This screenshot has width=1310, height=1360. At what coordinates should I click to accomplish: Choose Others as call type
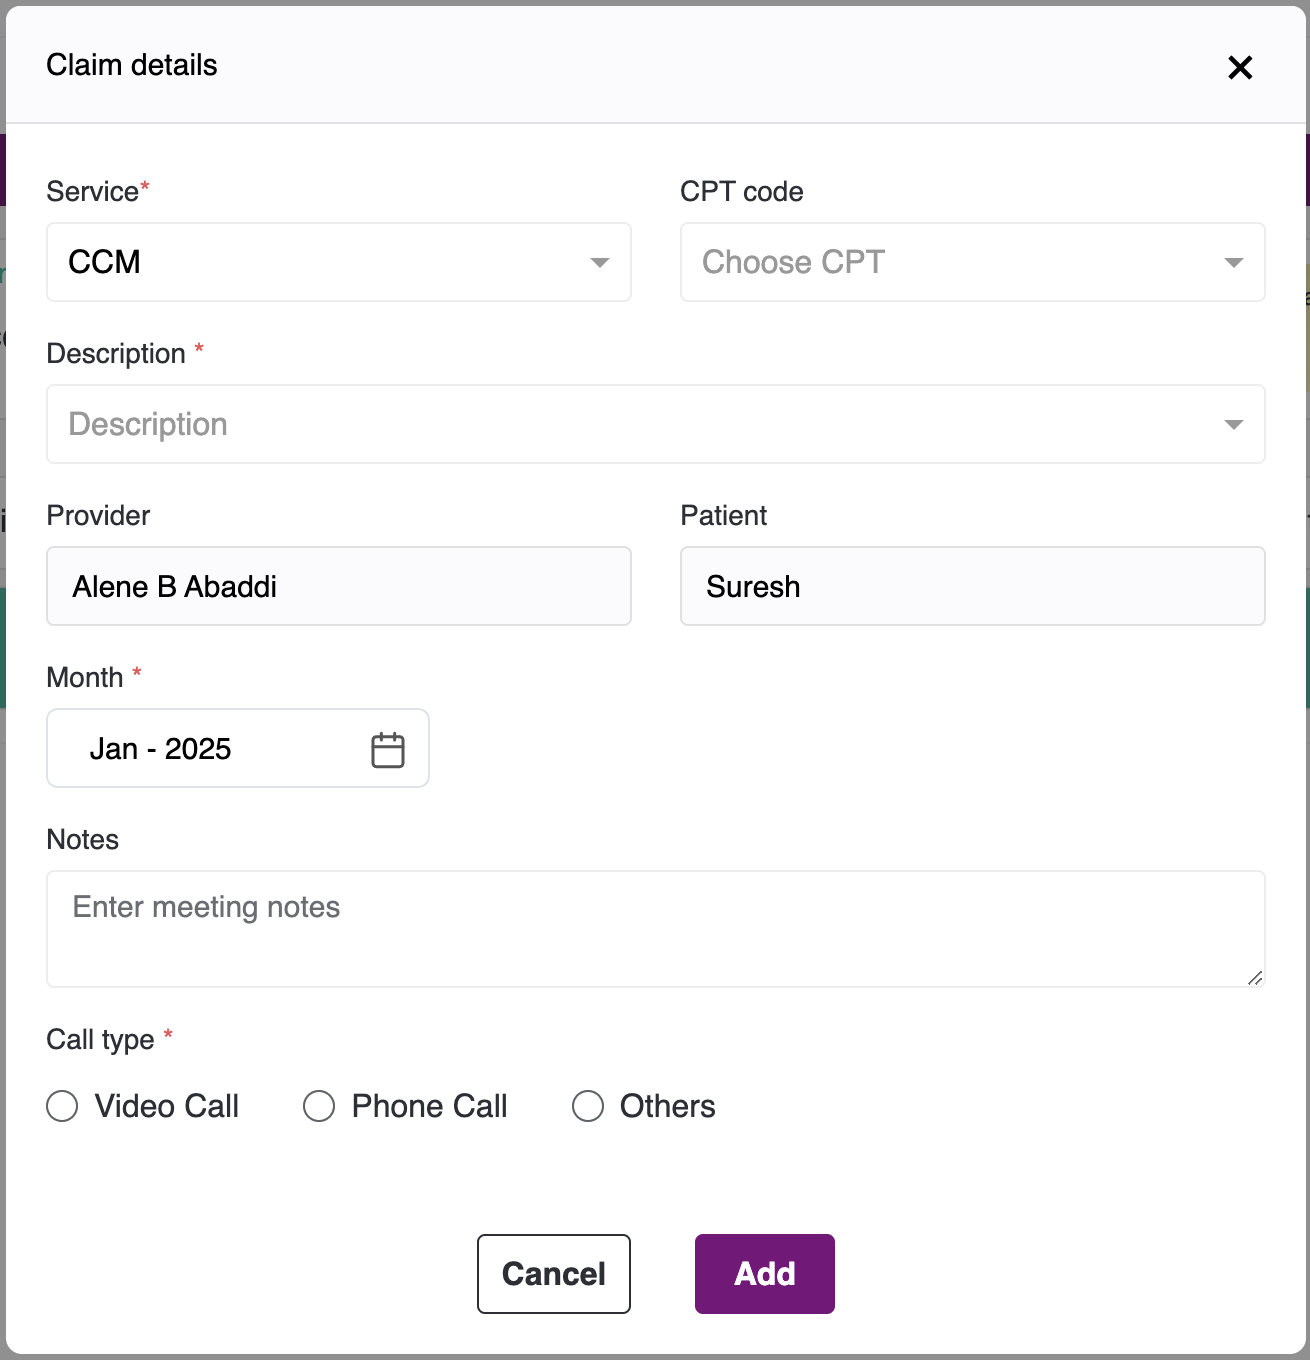pyautogui.click(x=588, y=1106)
